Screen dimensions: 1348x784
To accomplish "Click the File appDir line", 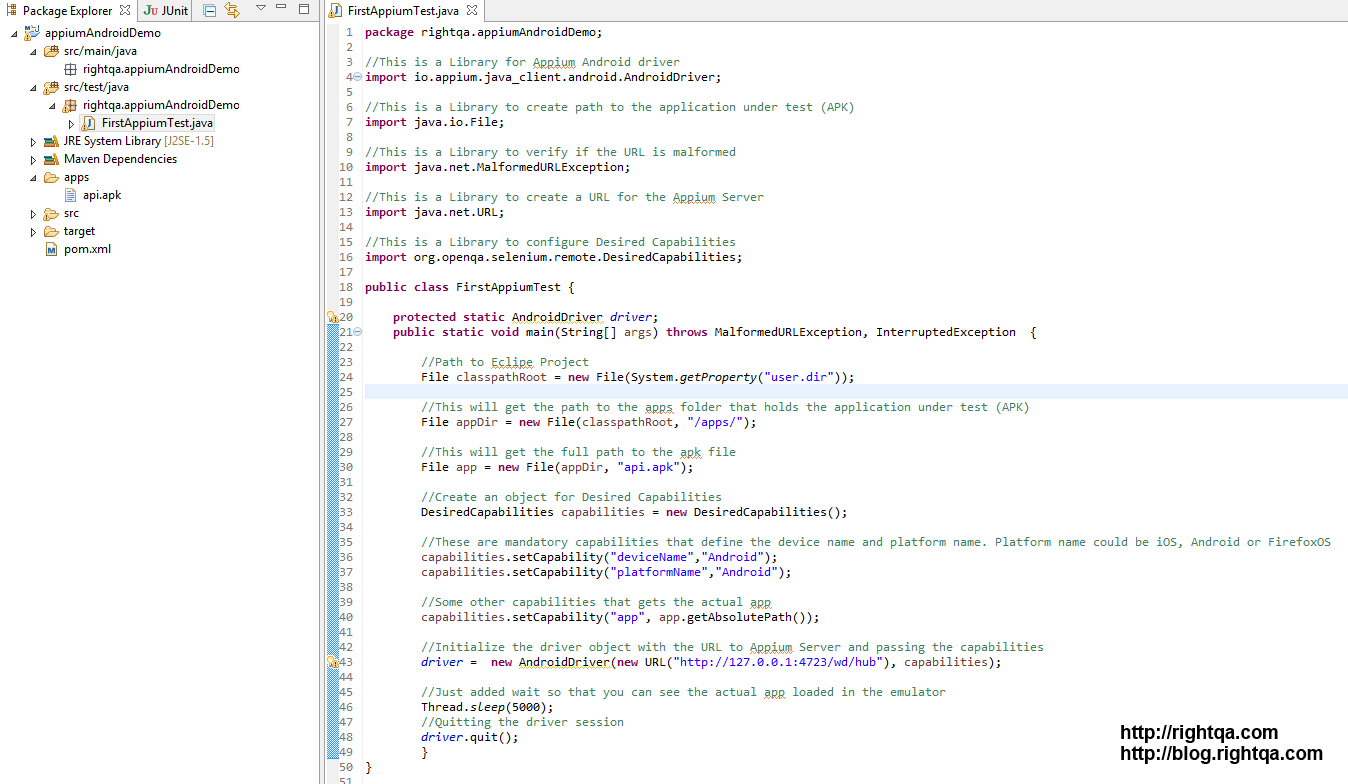I will [589, 422].
